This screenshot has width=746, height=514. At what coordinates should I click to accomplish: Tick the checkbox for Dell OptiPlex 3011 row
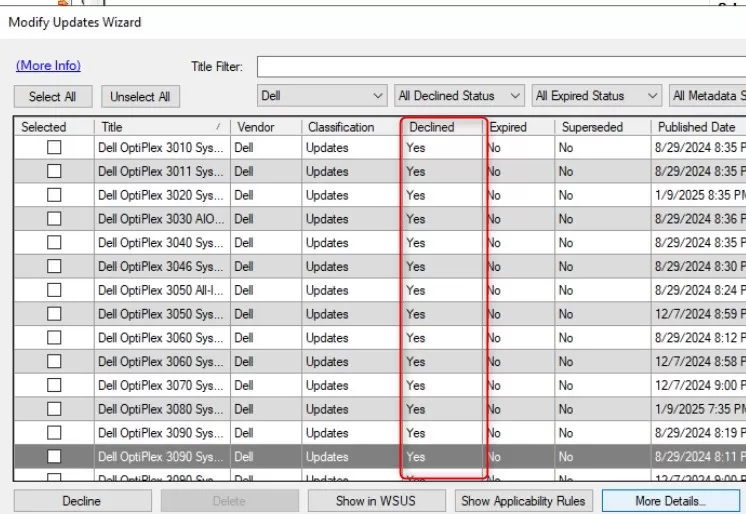pos(54,171)
